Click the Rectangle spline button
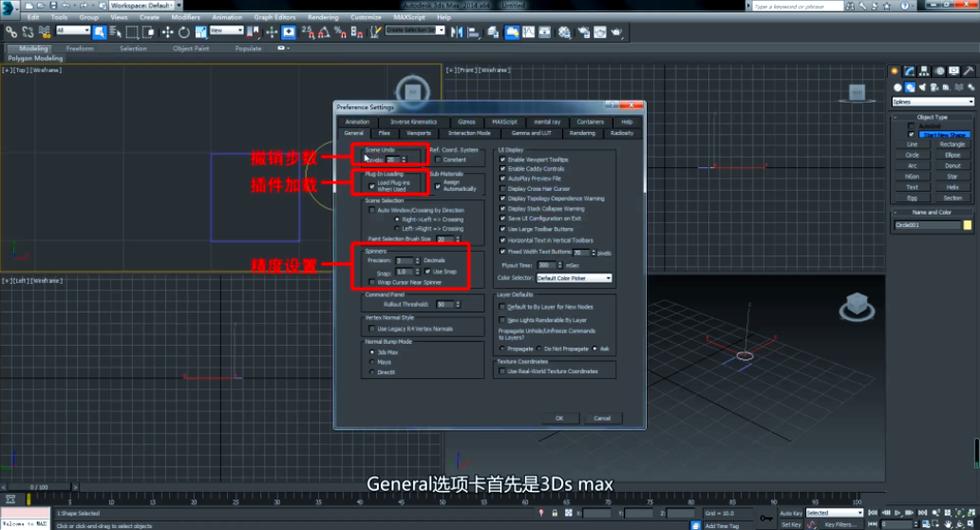The height and width of the screenshot is (530, 980). [952, 144]
